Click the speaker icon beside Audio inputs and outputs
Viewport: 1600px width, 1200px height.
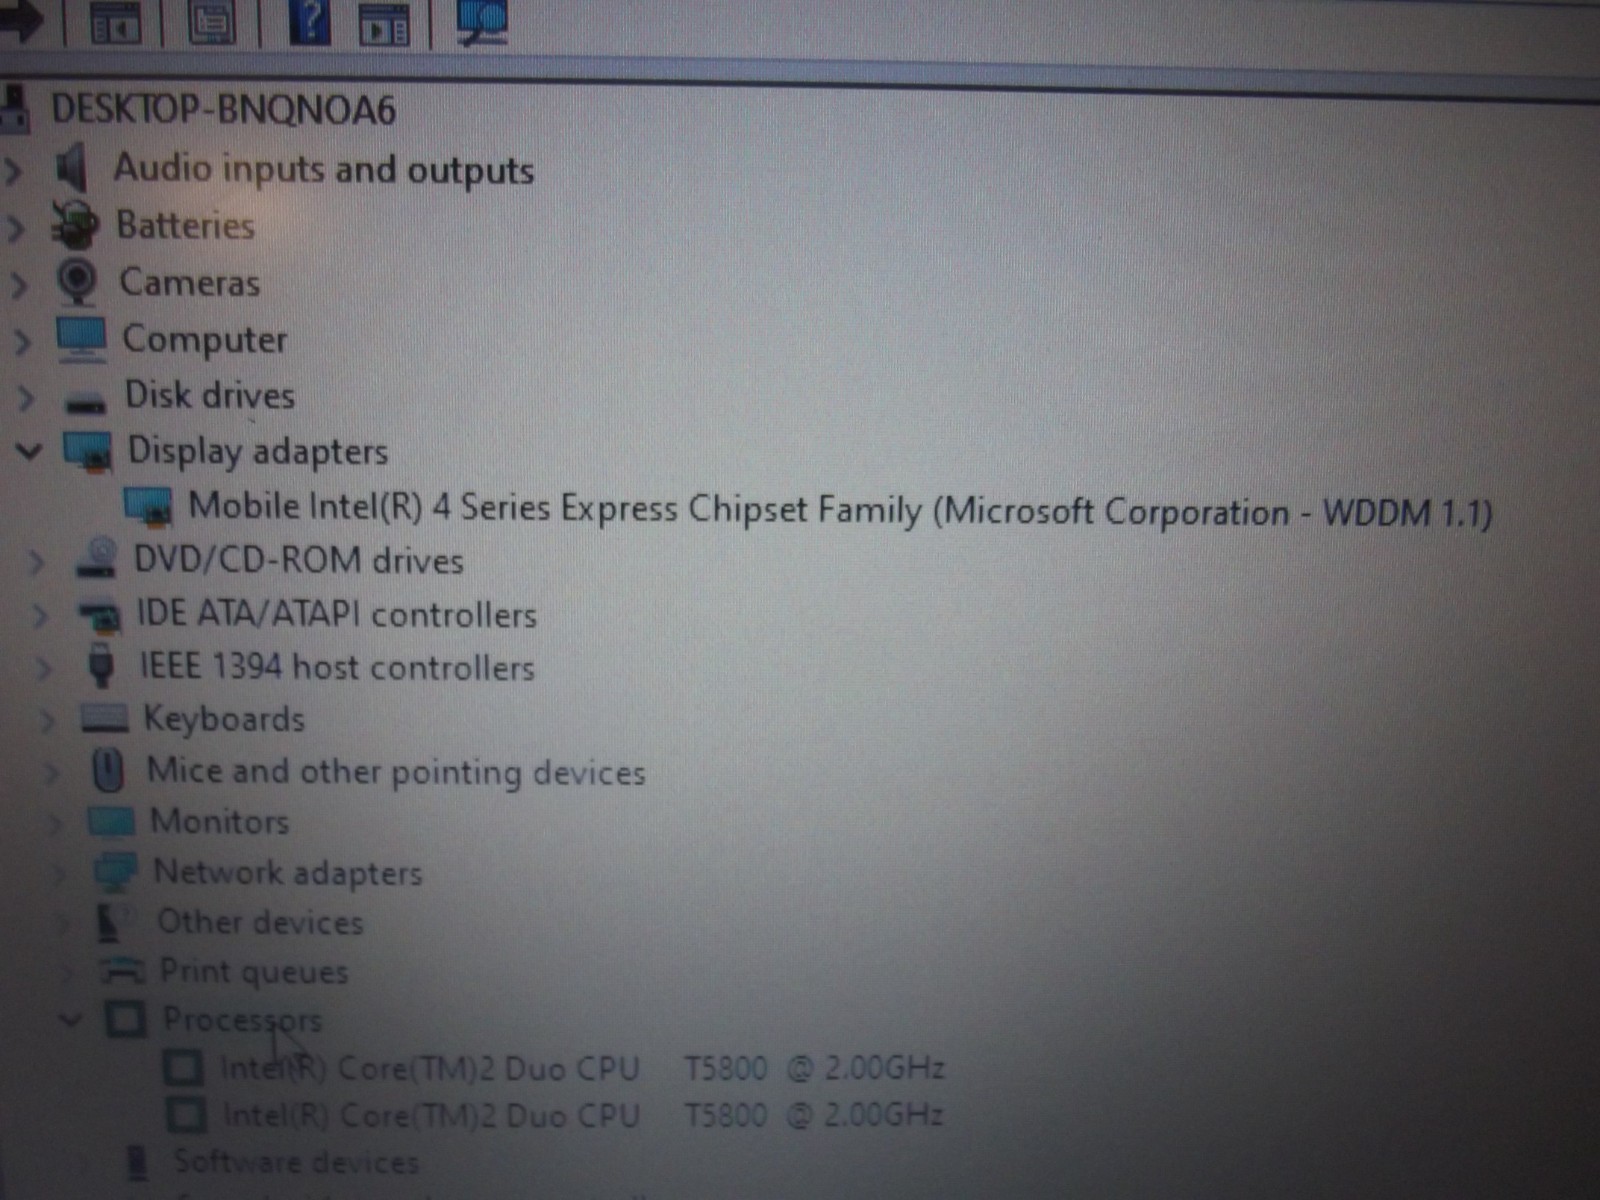click(71, 167)
